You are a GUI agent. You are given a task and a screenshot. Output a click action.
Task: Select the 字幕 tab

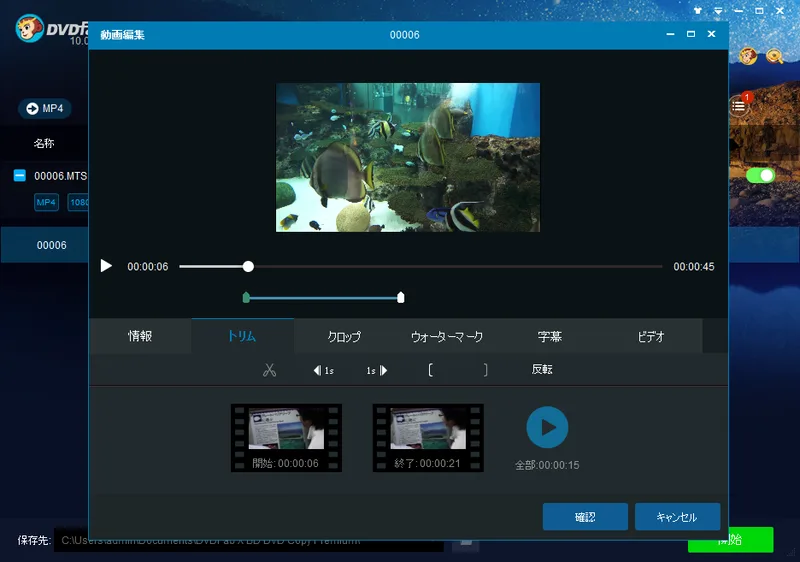549,337
